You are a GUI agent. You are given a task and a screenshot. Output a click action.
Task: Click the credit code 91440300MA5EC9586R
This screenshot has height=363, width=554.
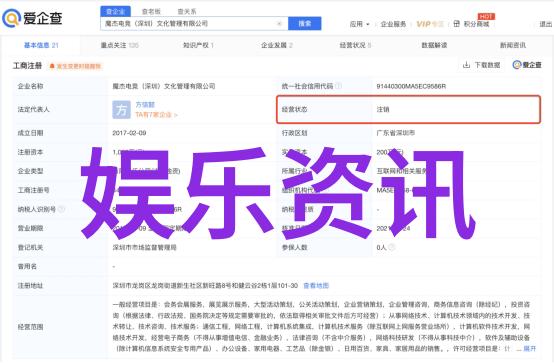(x=411, y=86)
